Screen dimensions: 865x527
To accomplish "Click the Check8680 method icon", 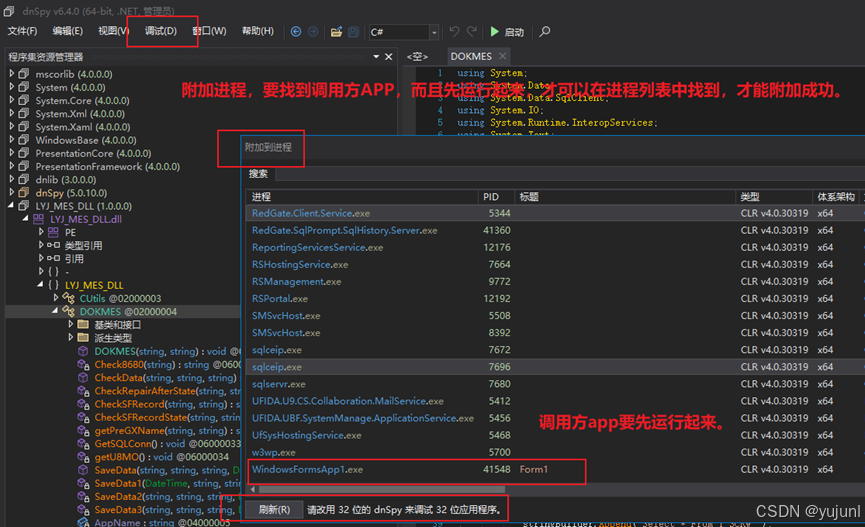I will (83, 364).
